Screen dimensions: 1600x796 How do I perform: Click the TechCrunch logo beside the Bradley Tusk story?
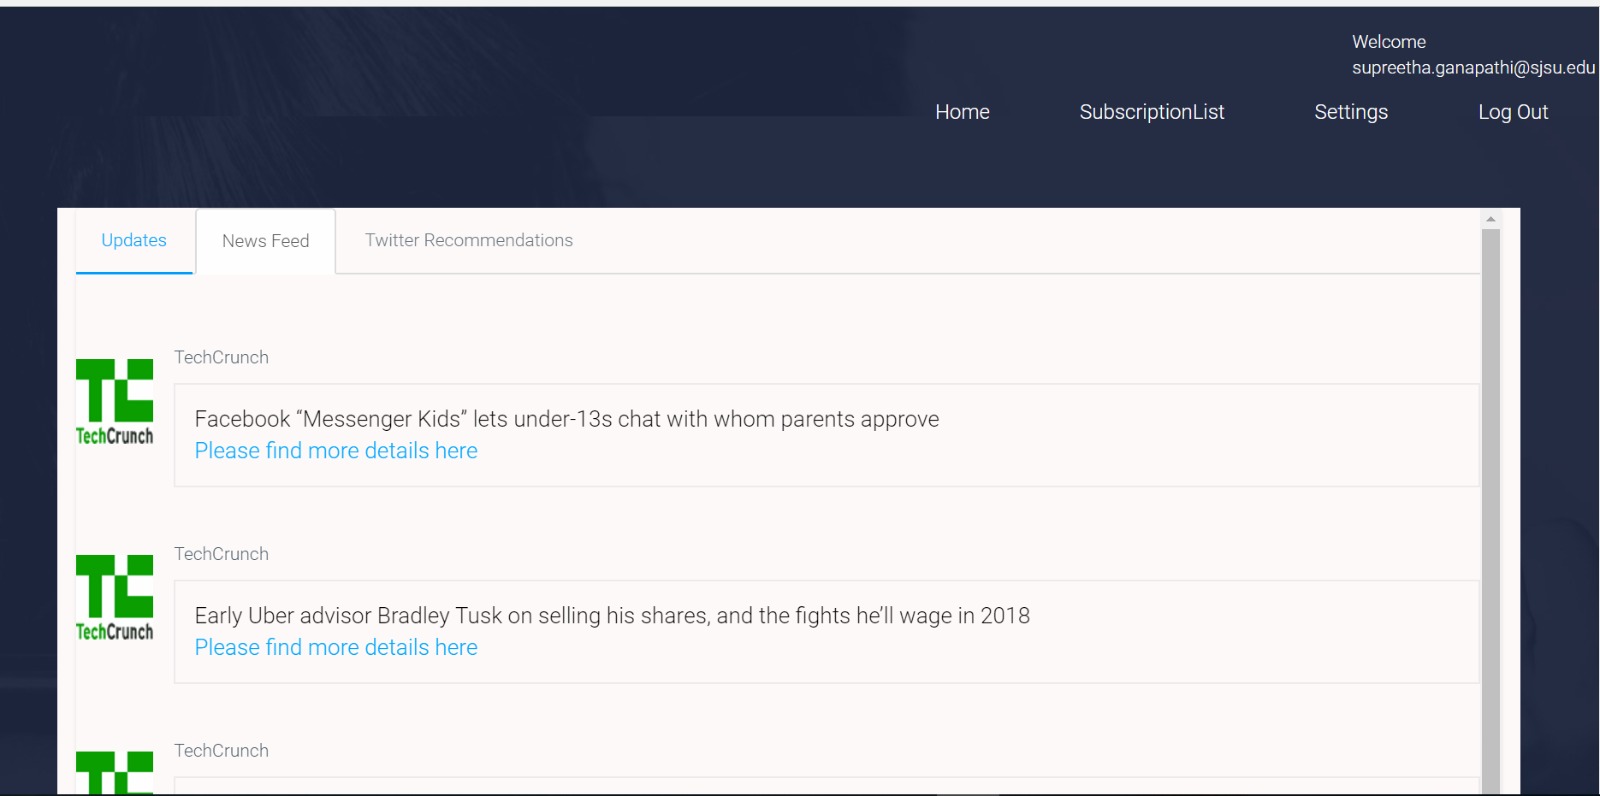click(115, 598)
